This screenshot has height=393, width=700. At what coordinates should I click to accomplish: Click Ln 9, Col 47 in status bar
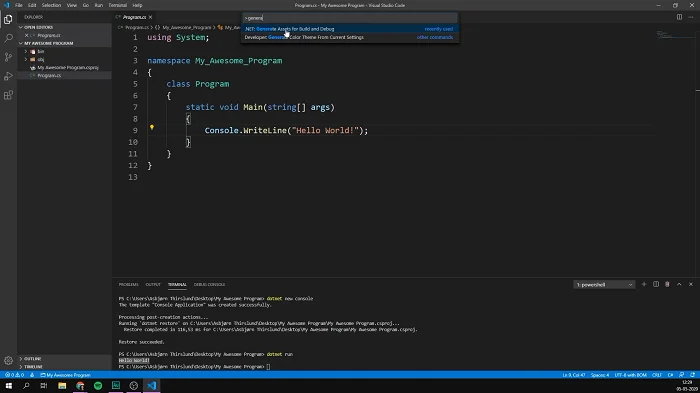point(574,375)
